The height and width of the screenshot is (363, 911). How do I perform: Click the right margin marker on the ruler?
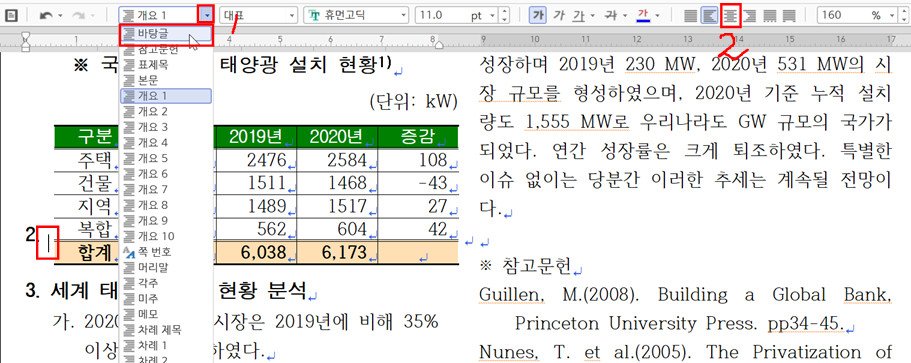pyautogui.click(x=439, y=44)
